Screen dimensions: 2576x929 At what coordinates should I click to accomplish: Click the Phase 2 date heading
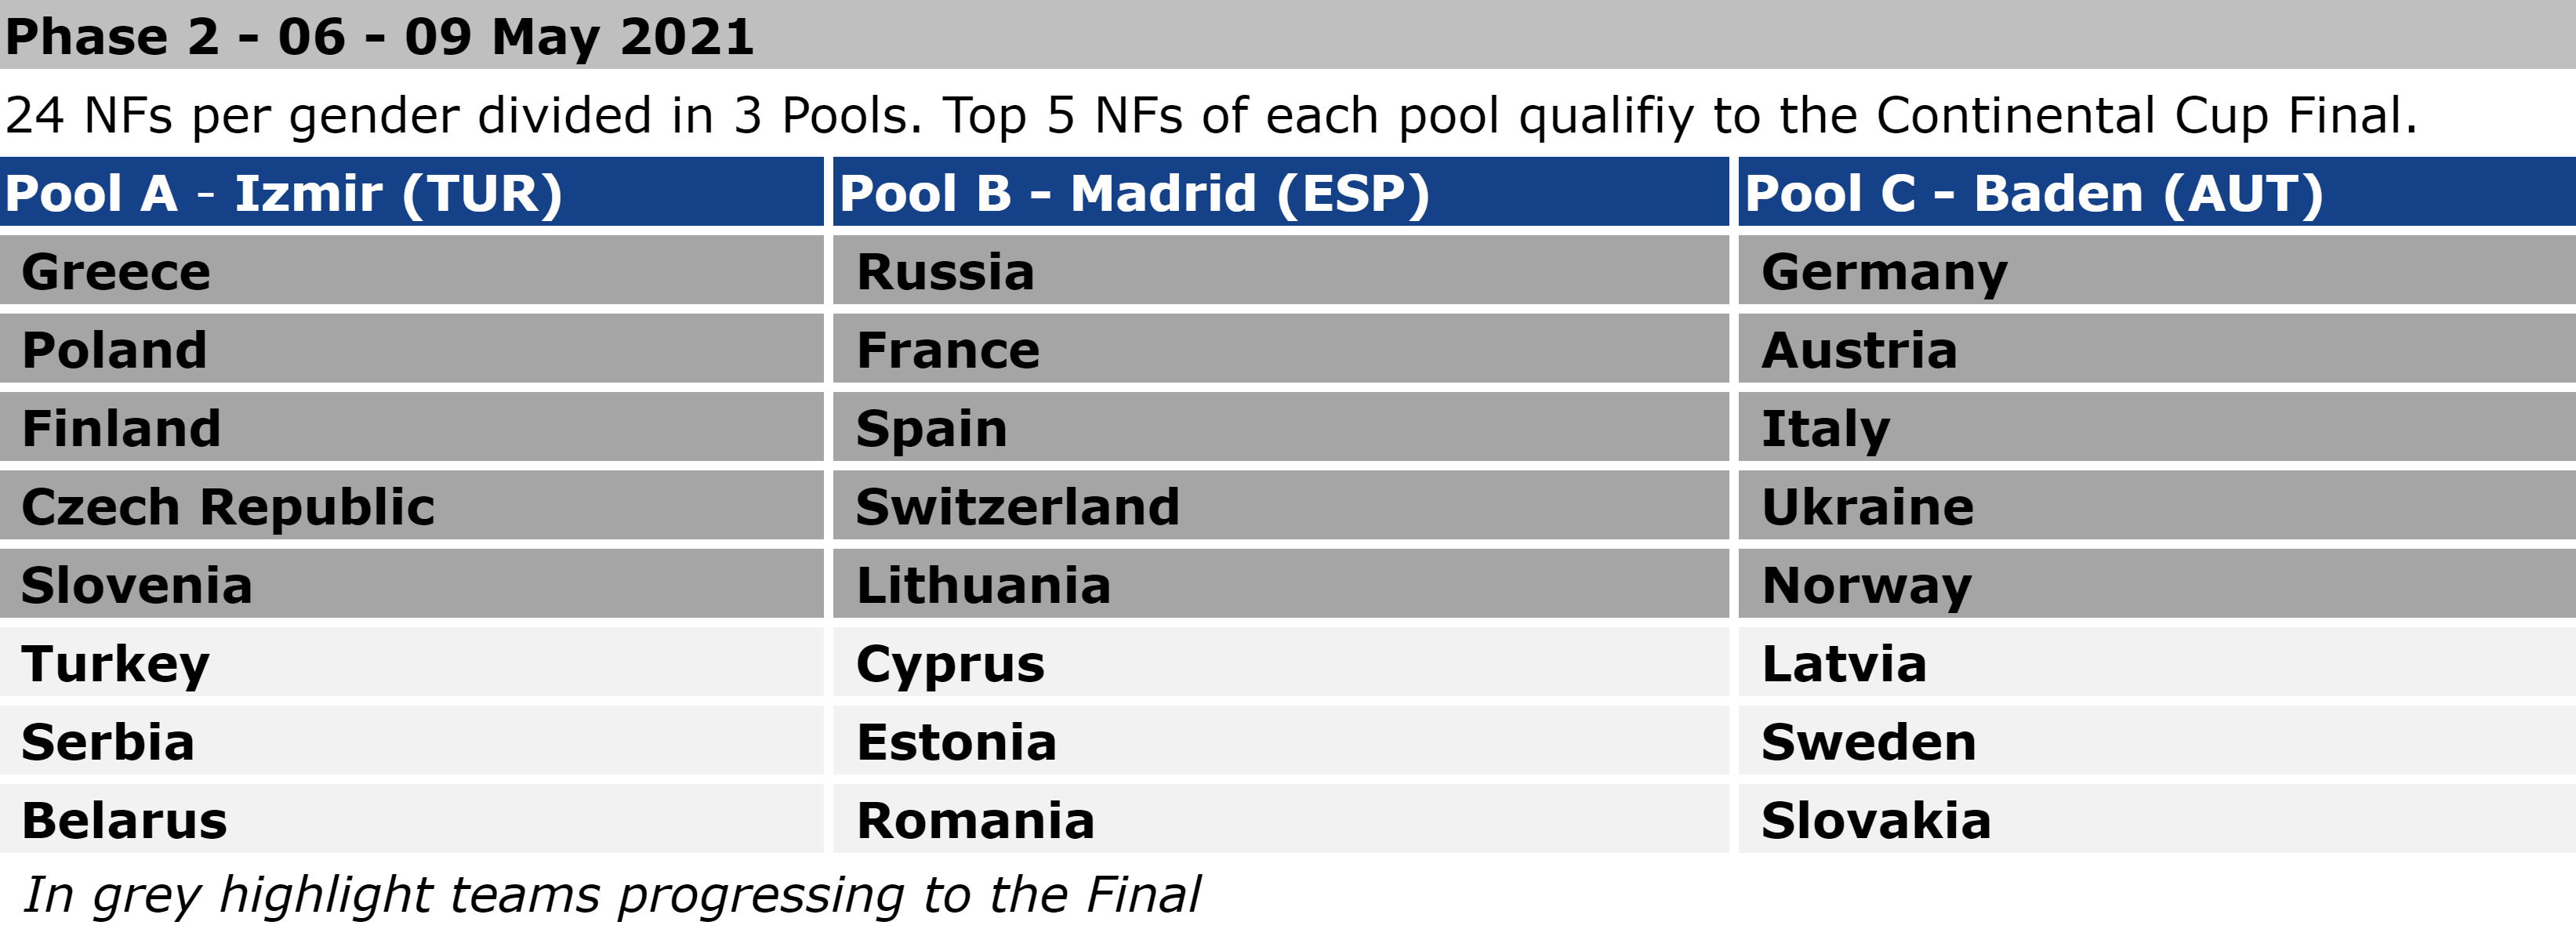click(379, 36)
